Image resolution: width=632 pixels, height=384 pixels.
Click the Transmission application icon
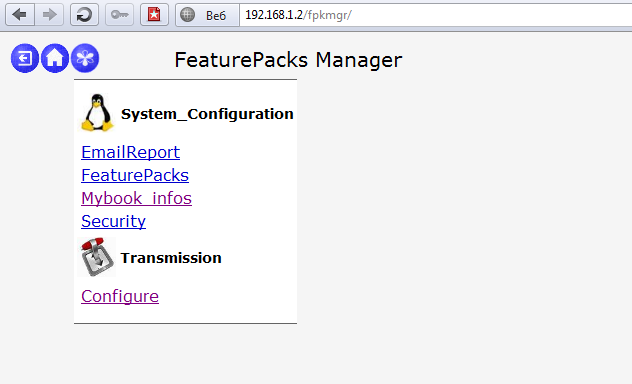point(97,257)
